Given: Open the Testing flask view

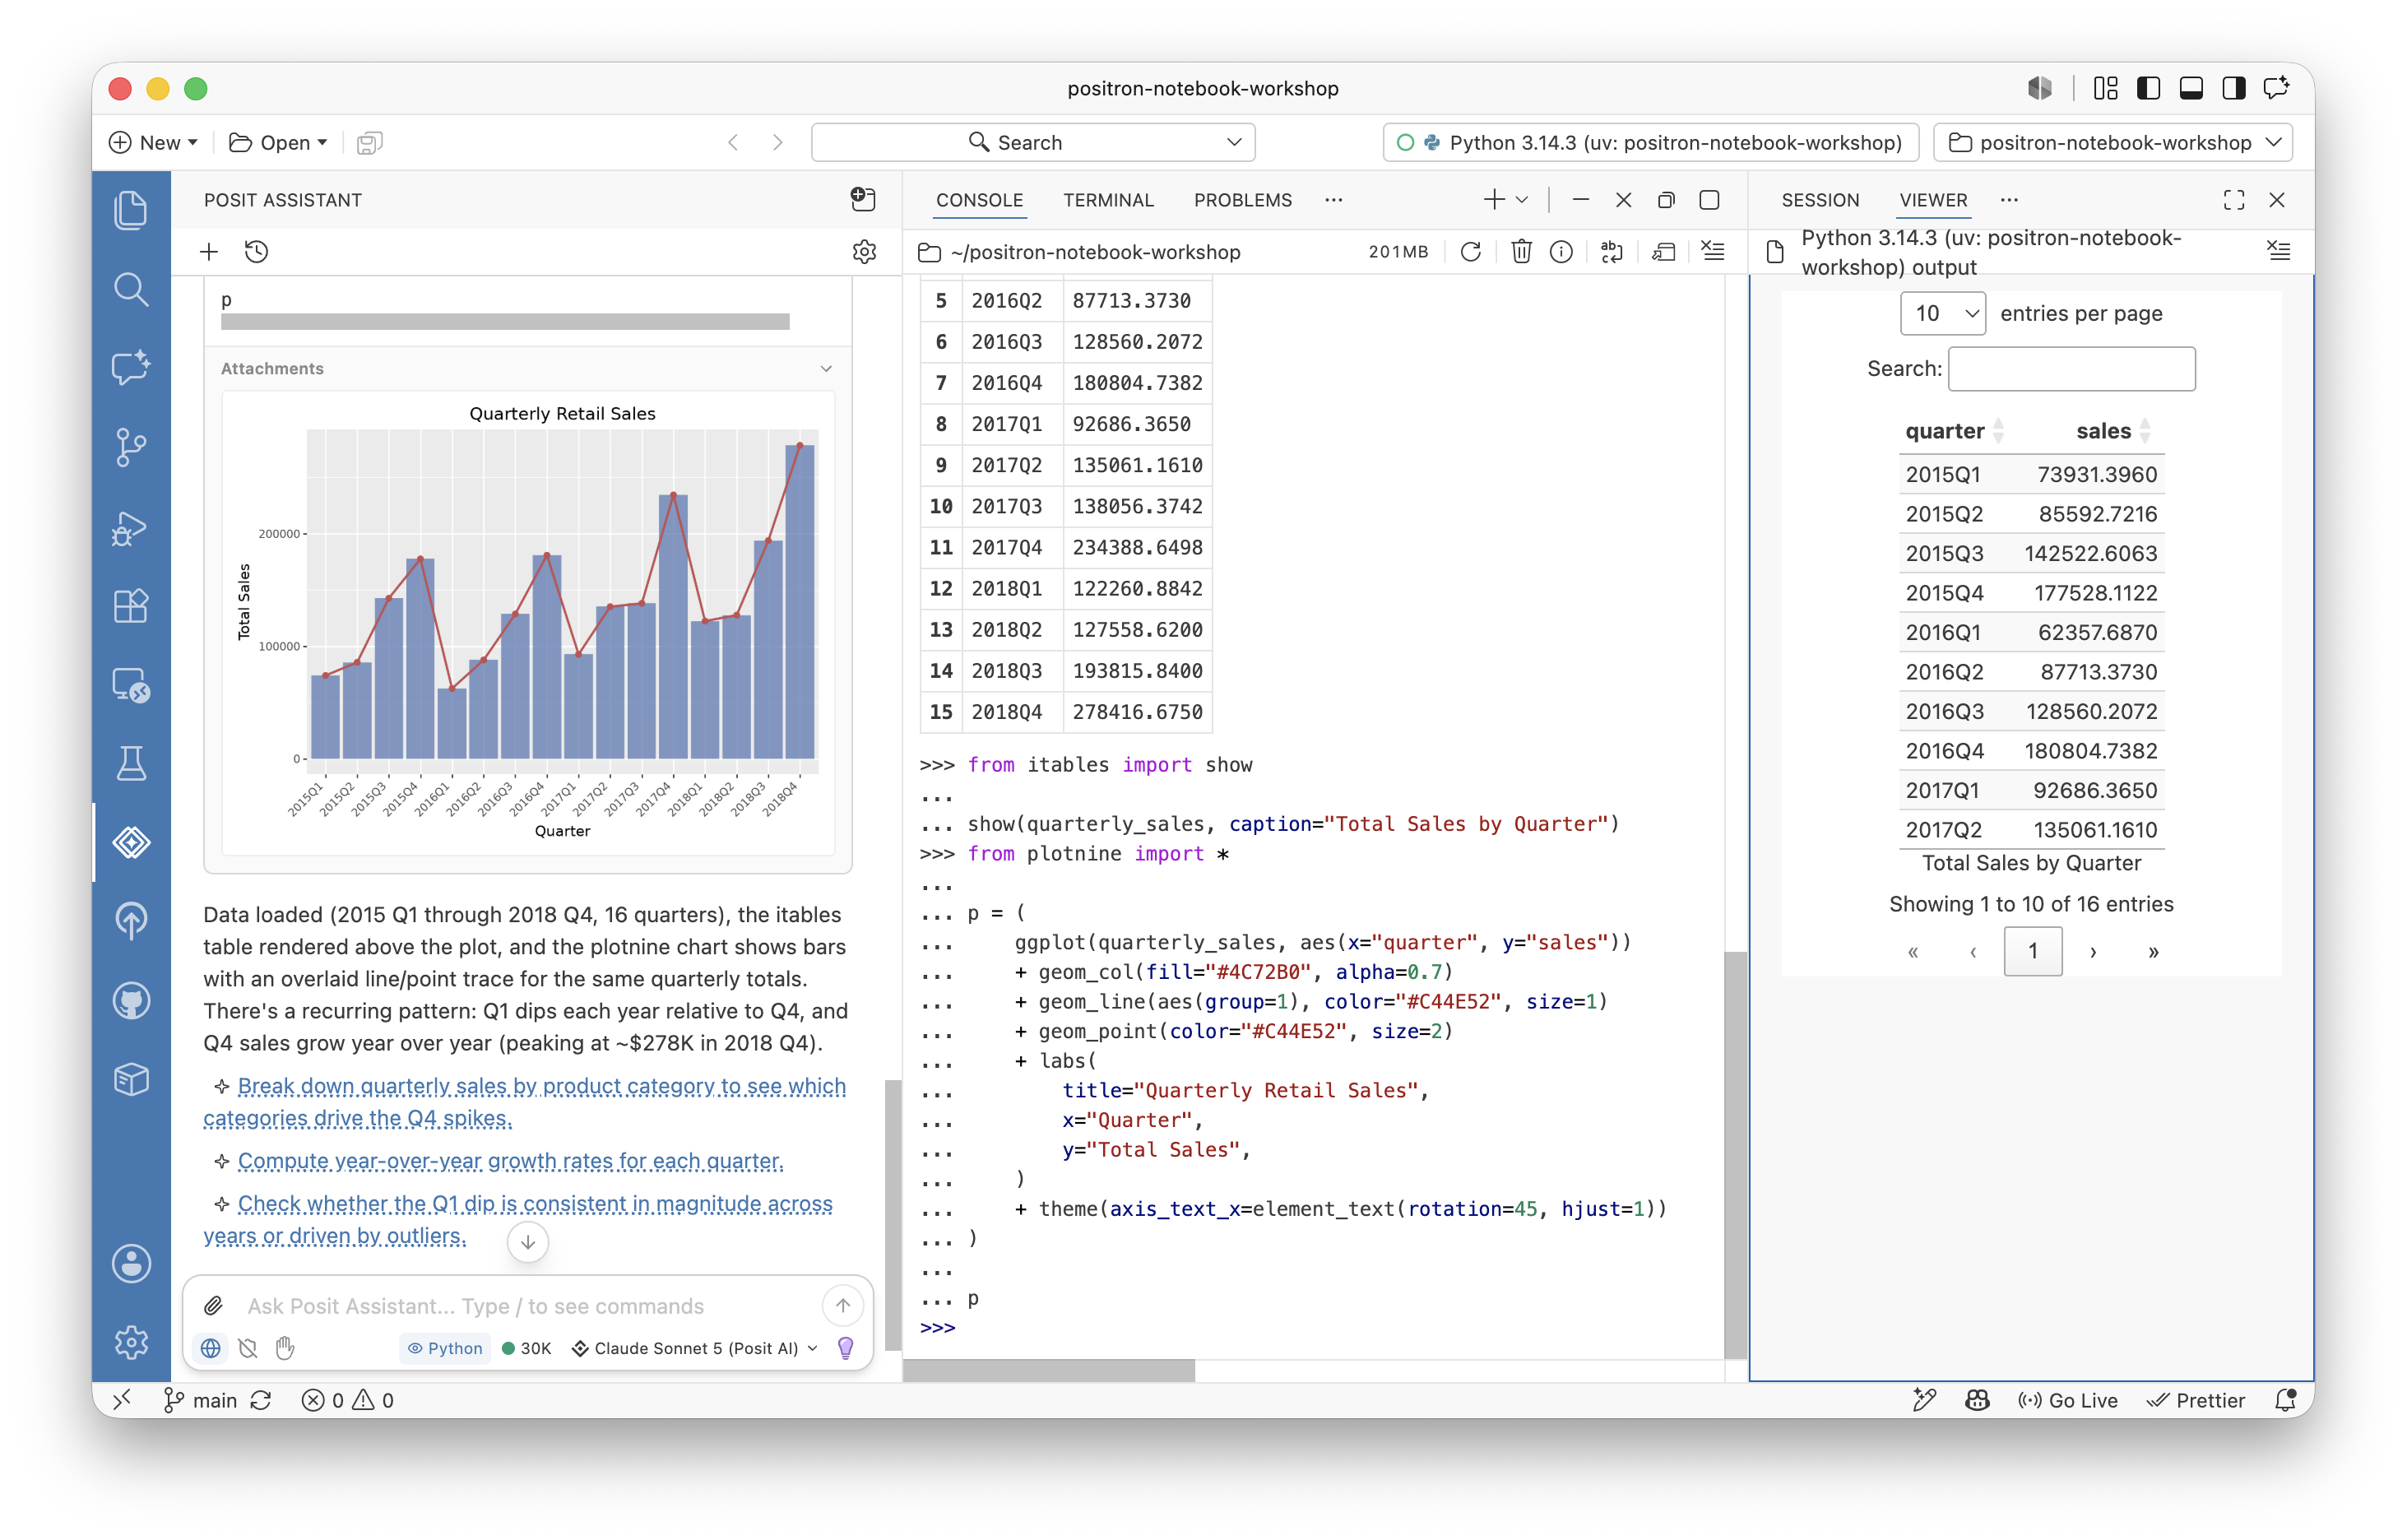Looking at the screenshot, I should pos(131,763).
